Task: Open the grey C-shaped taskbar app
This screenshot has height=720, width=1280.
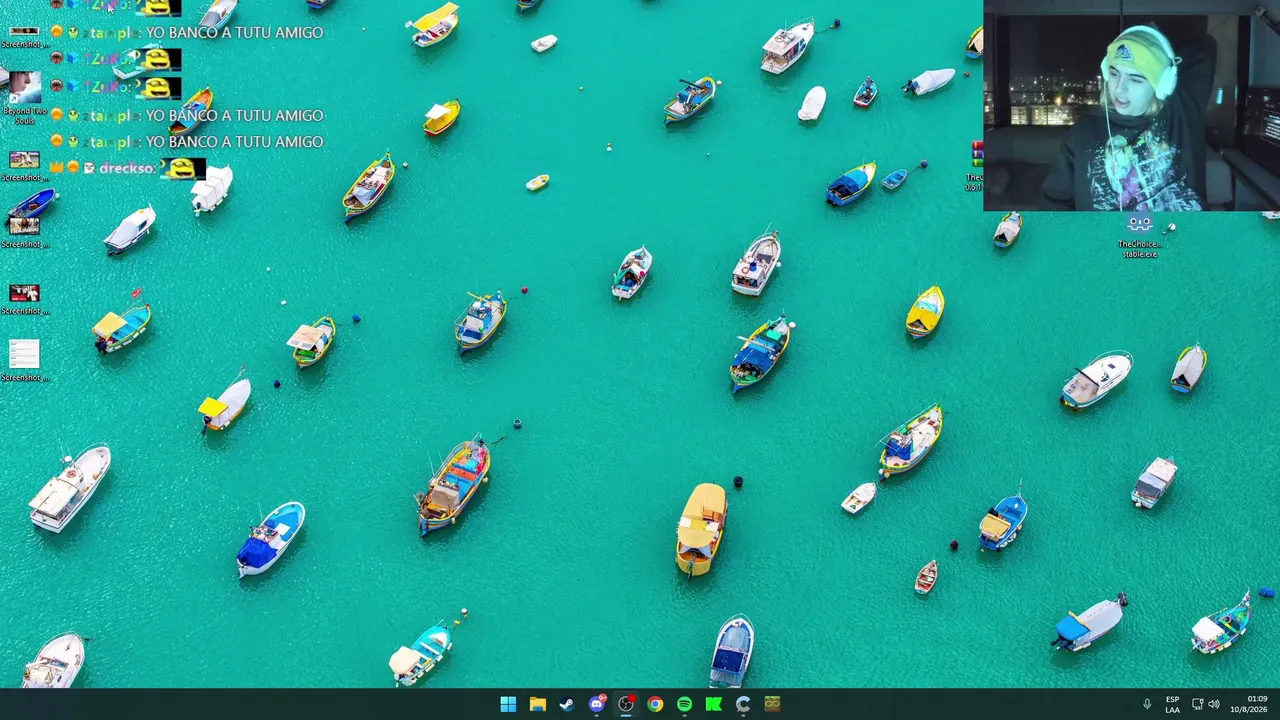Action: pyautogui.click(x=743, y=704)
